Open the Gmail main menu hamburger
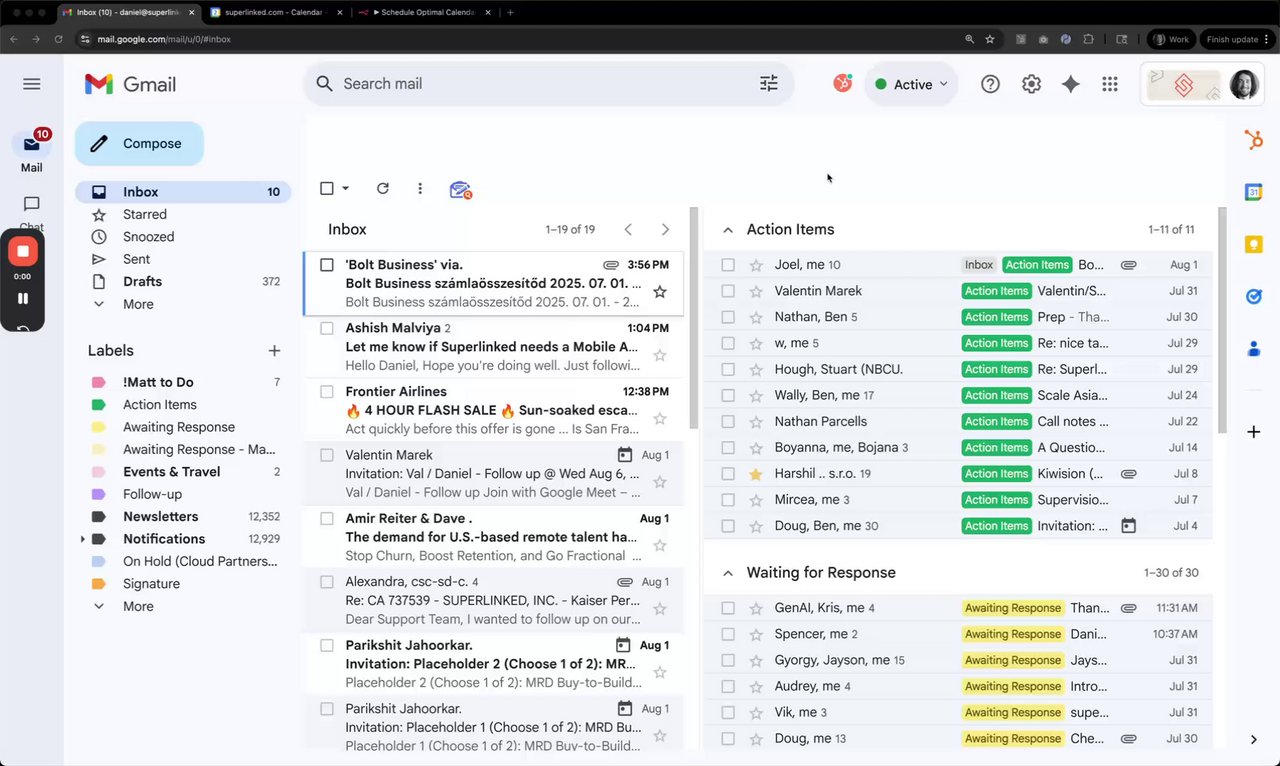 [x=32, y=84]
